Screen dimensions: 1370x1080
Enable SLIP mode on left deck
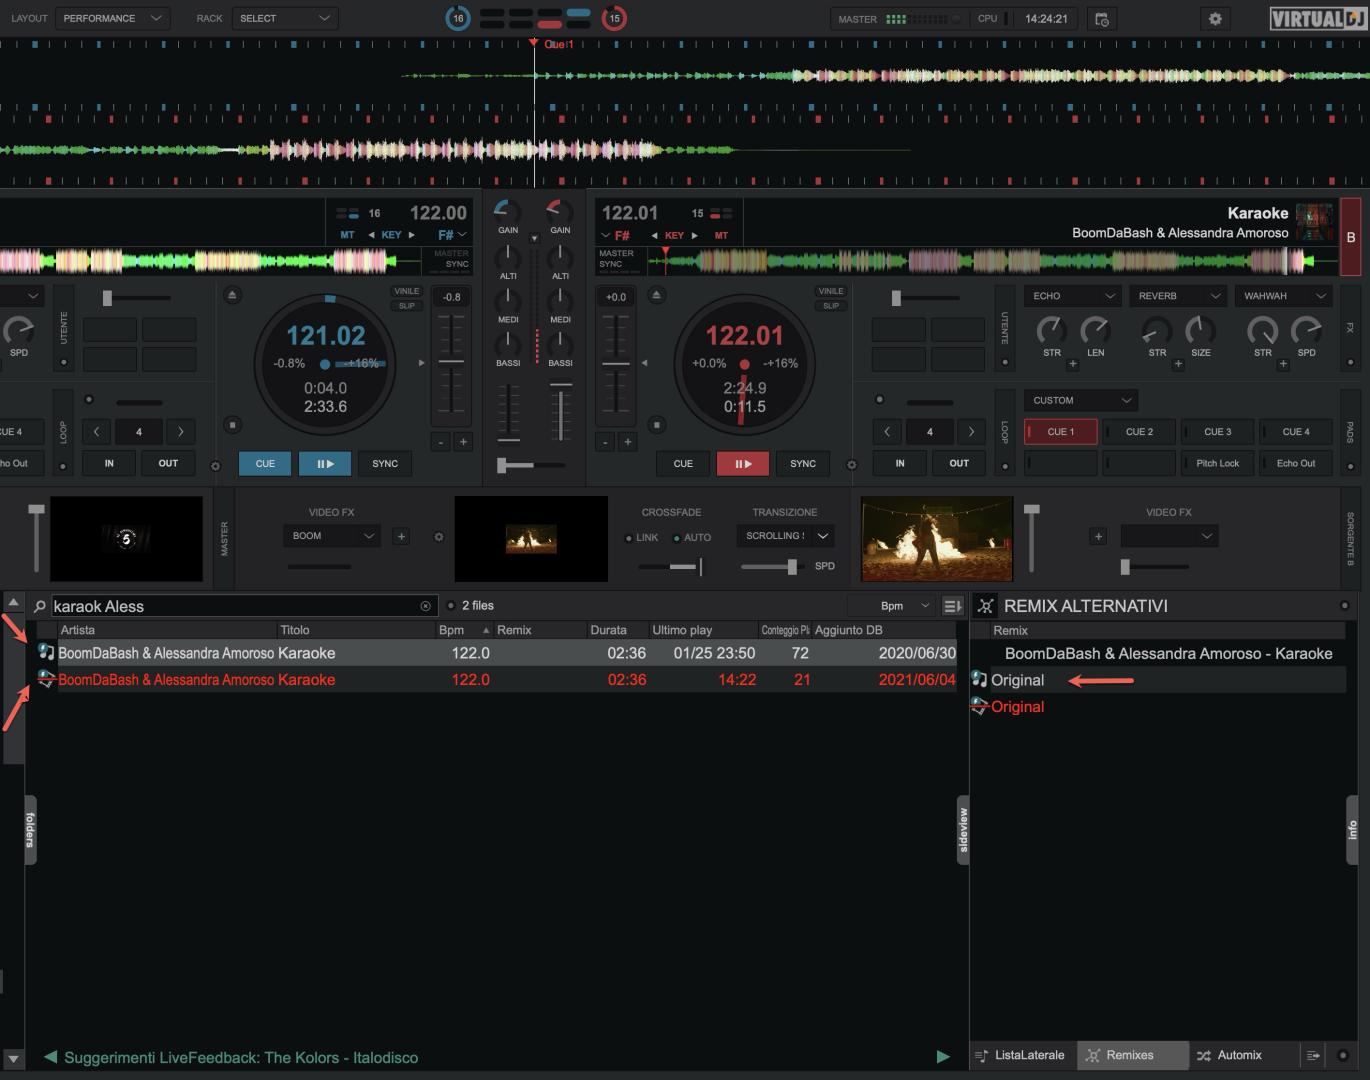pyautogui.click(x=406, y=305)
